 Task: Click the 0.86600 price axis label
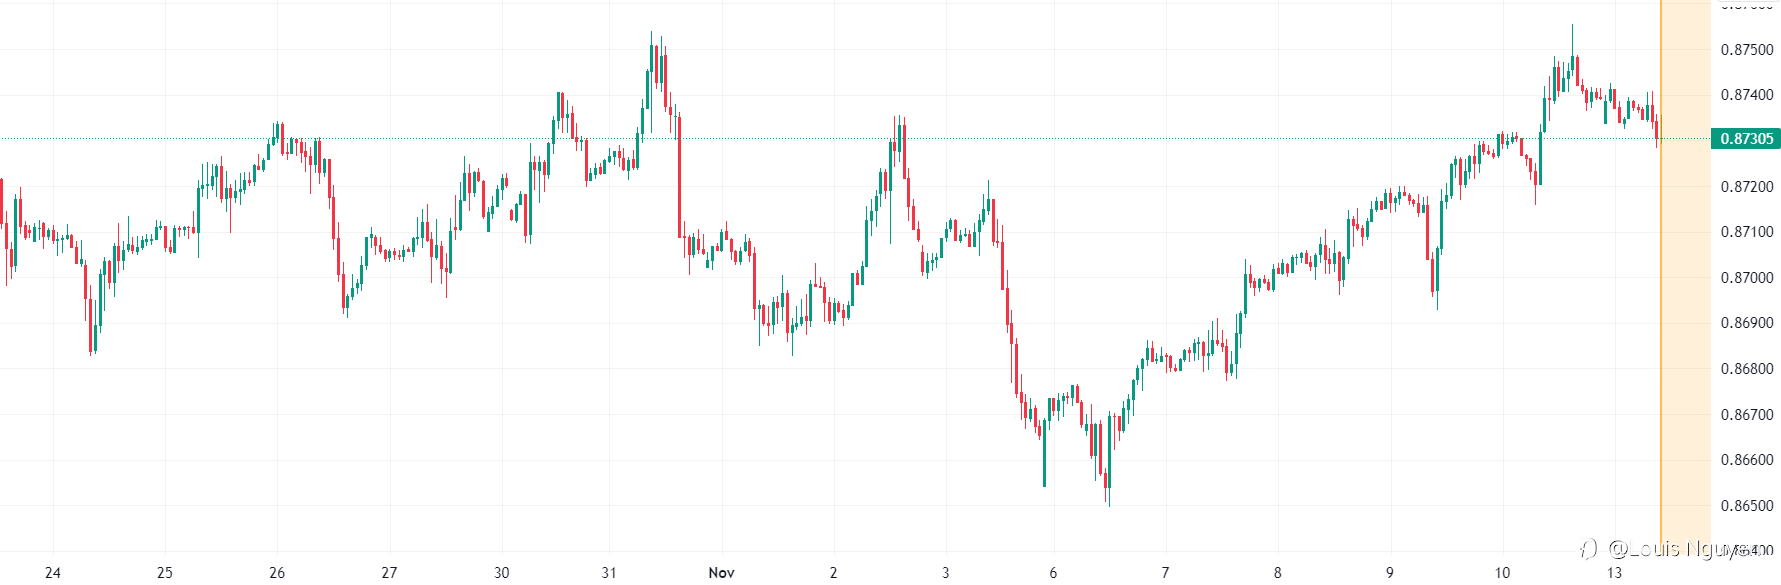[1747, 461]
